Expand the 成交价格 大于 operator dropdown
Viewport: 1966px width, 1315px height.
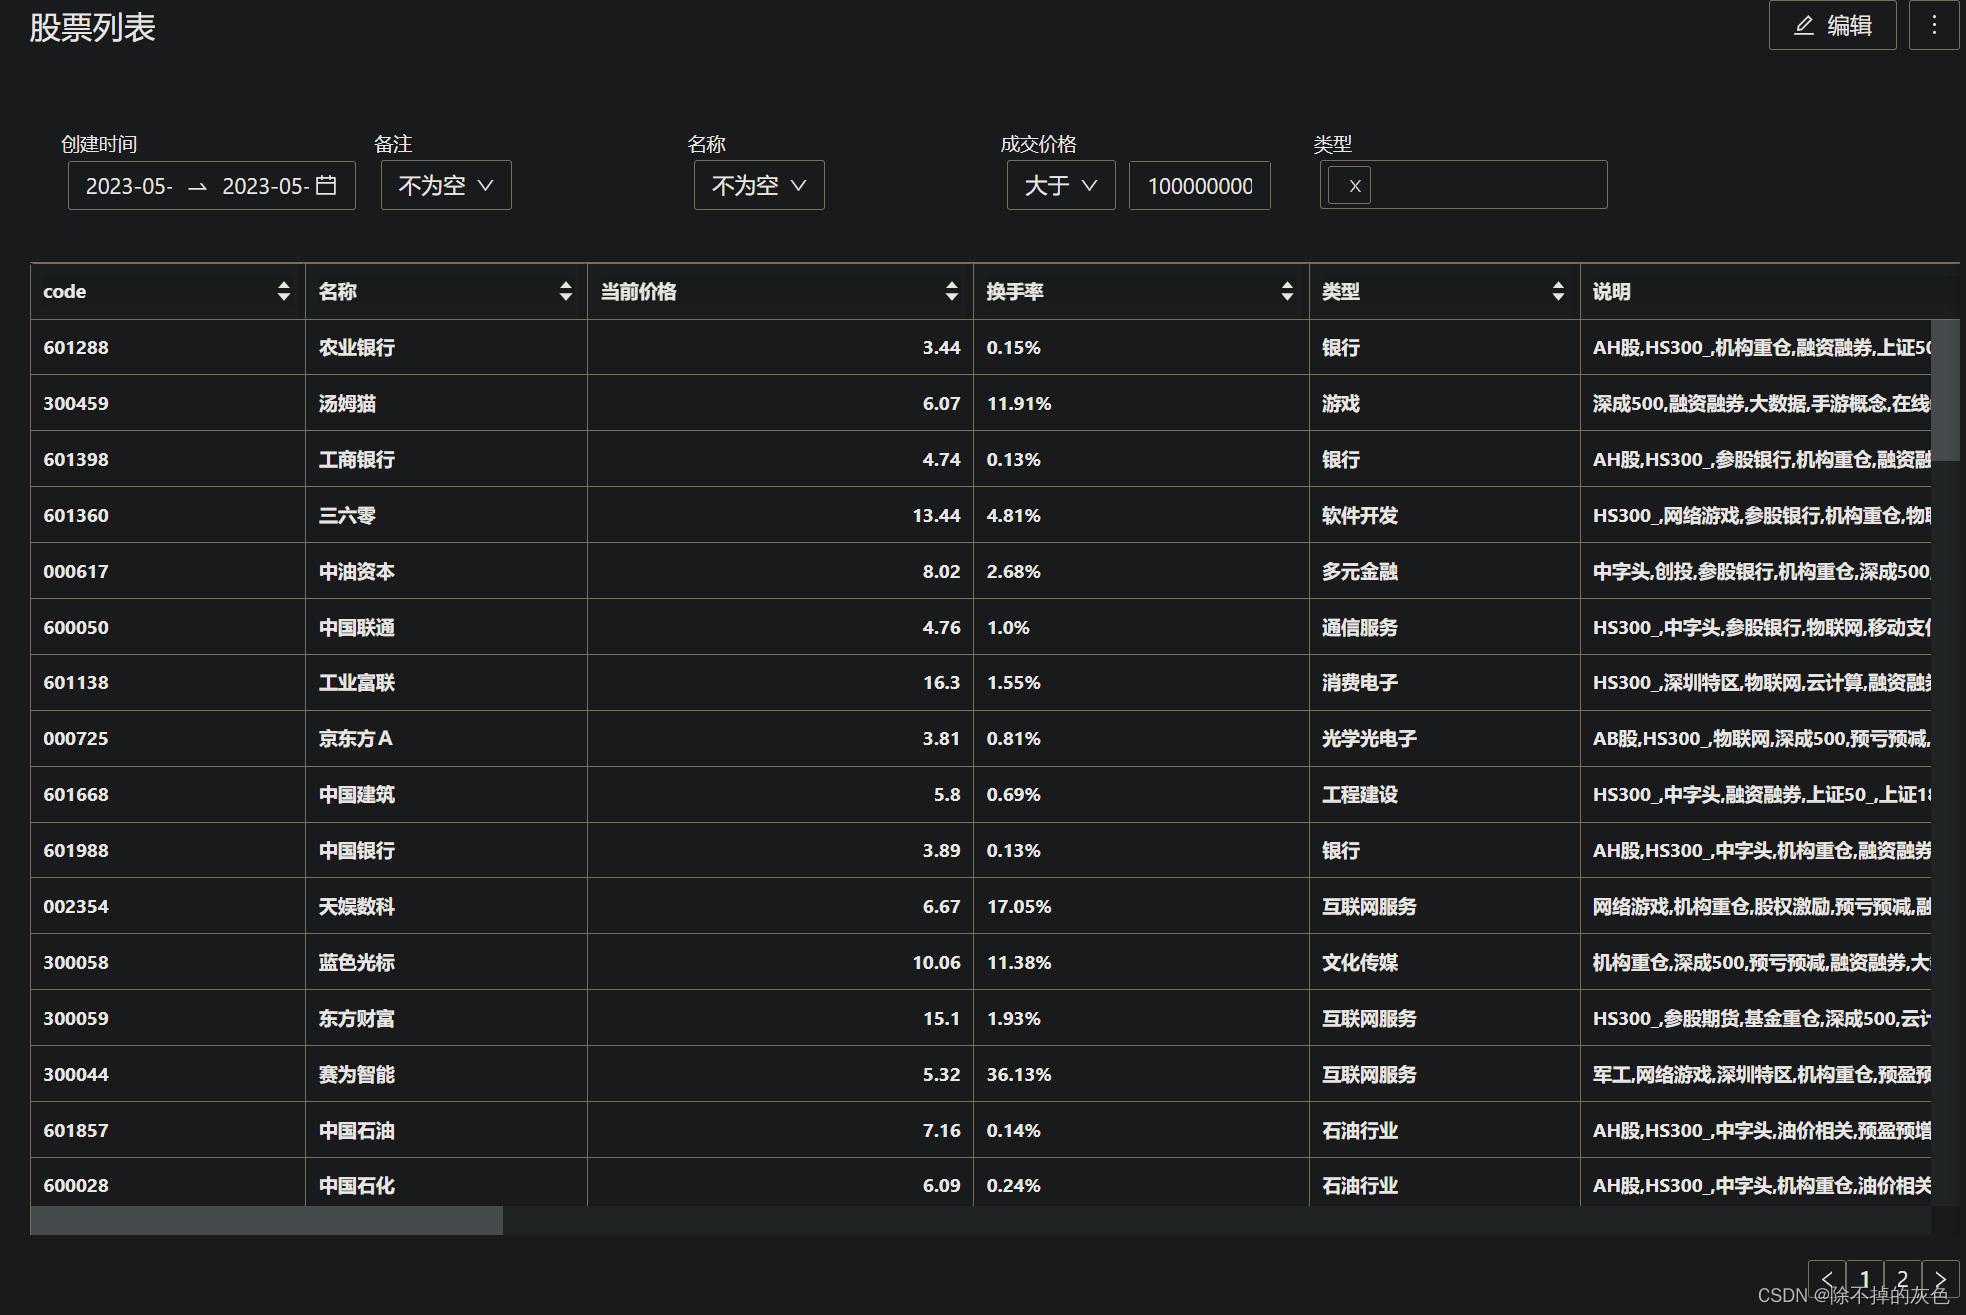pos(1060,186)
